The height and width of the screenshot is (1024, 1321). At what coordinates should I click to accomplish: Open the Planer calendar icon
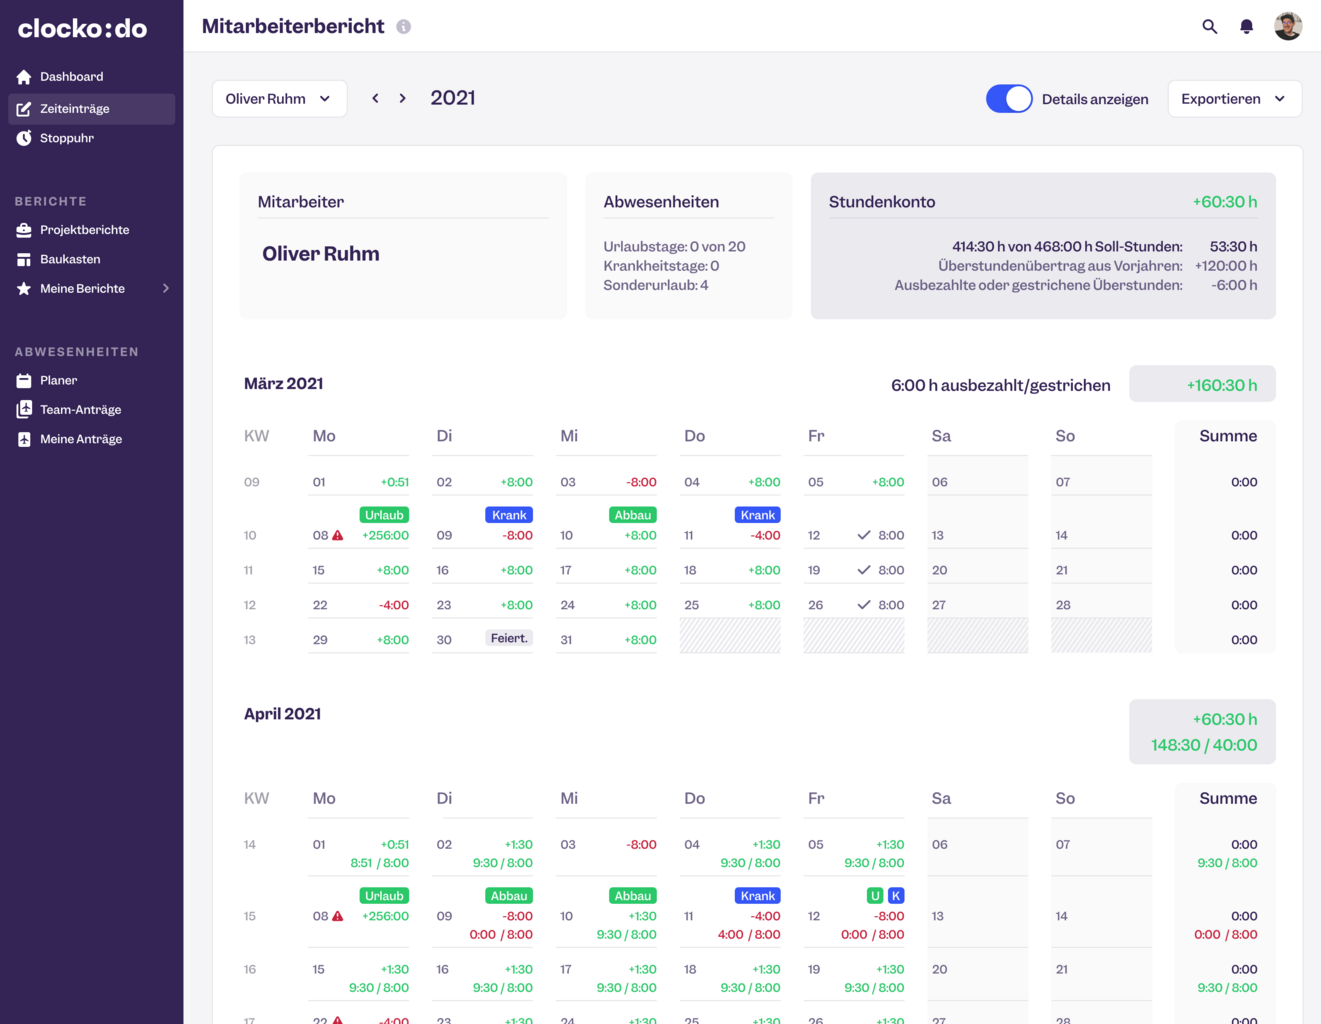pyautogui.click(x=24, y=381)
